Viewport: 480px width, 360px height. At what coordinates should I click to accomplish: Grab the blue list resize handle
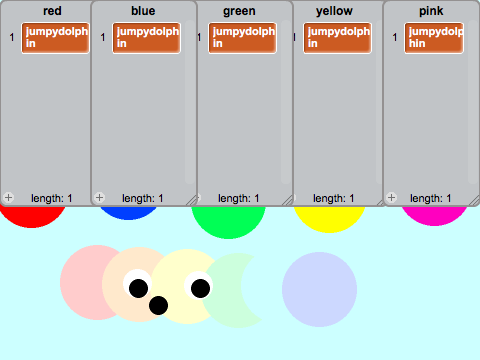192,200
